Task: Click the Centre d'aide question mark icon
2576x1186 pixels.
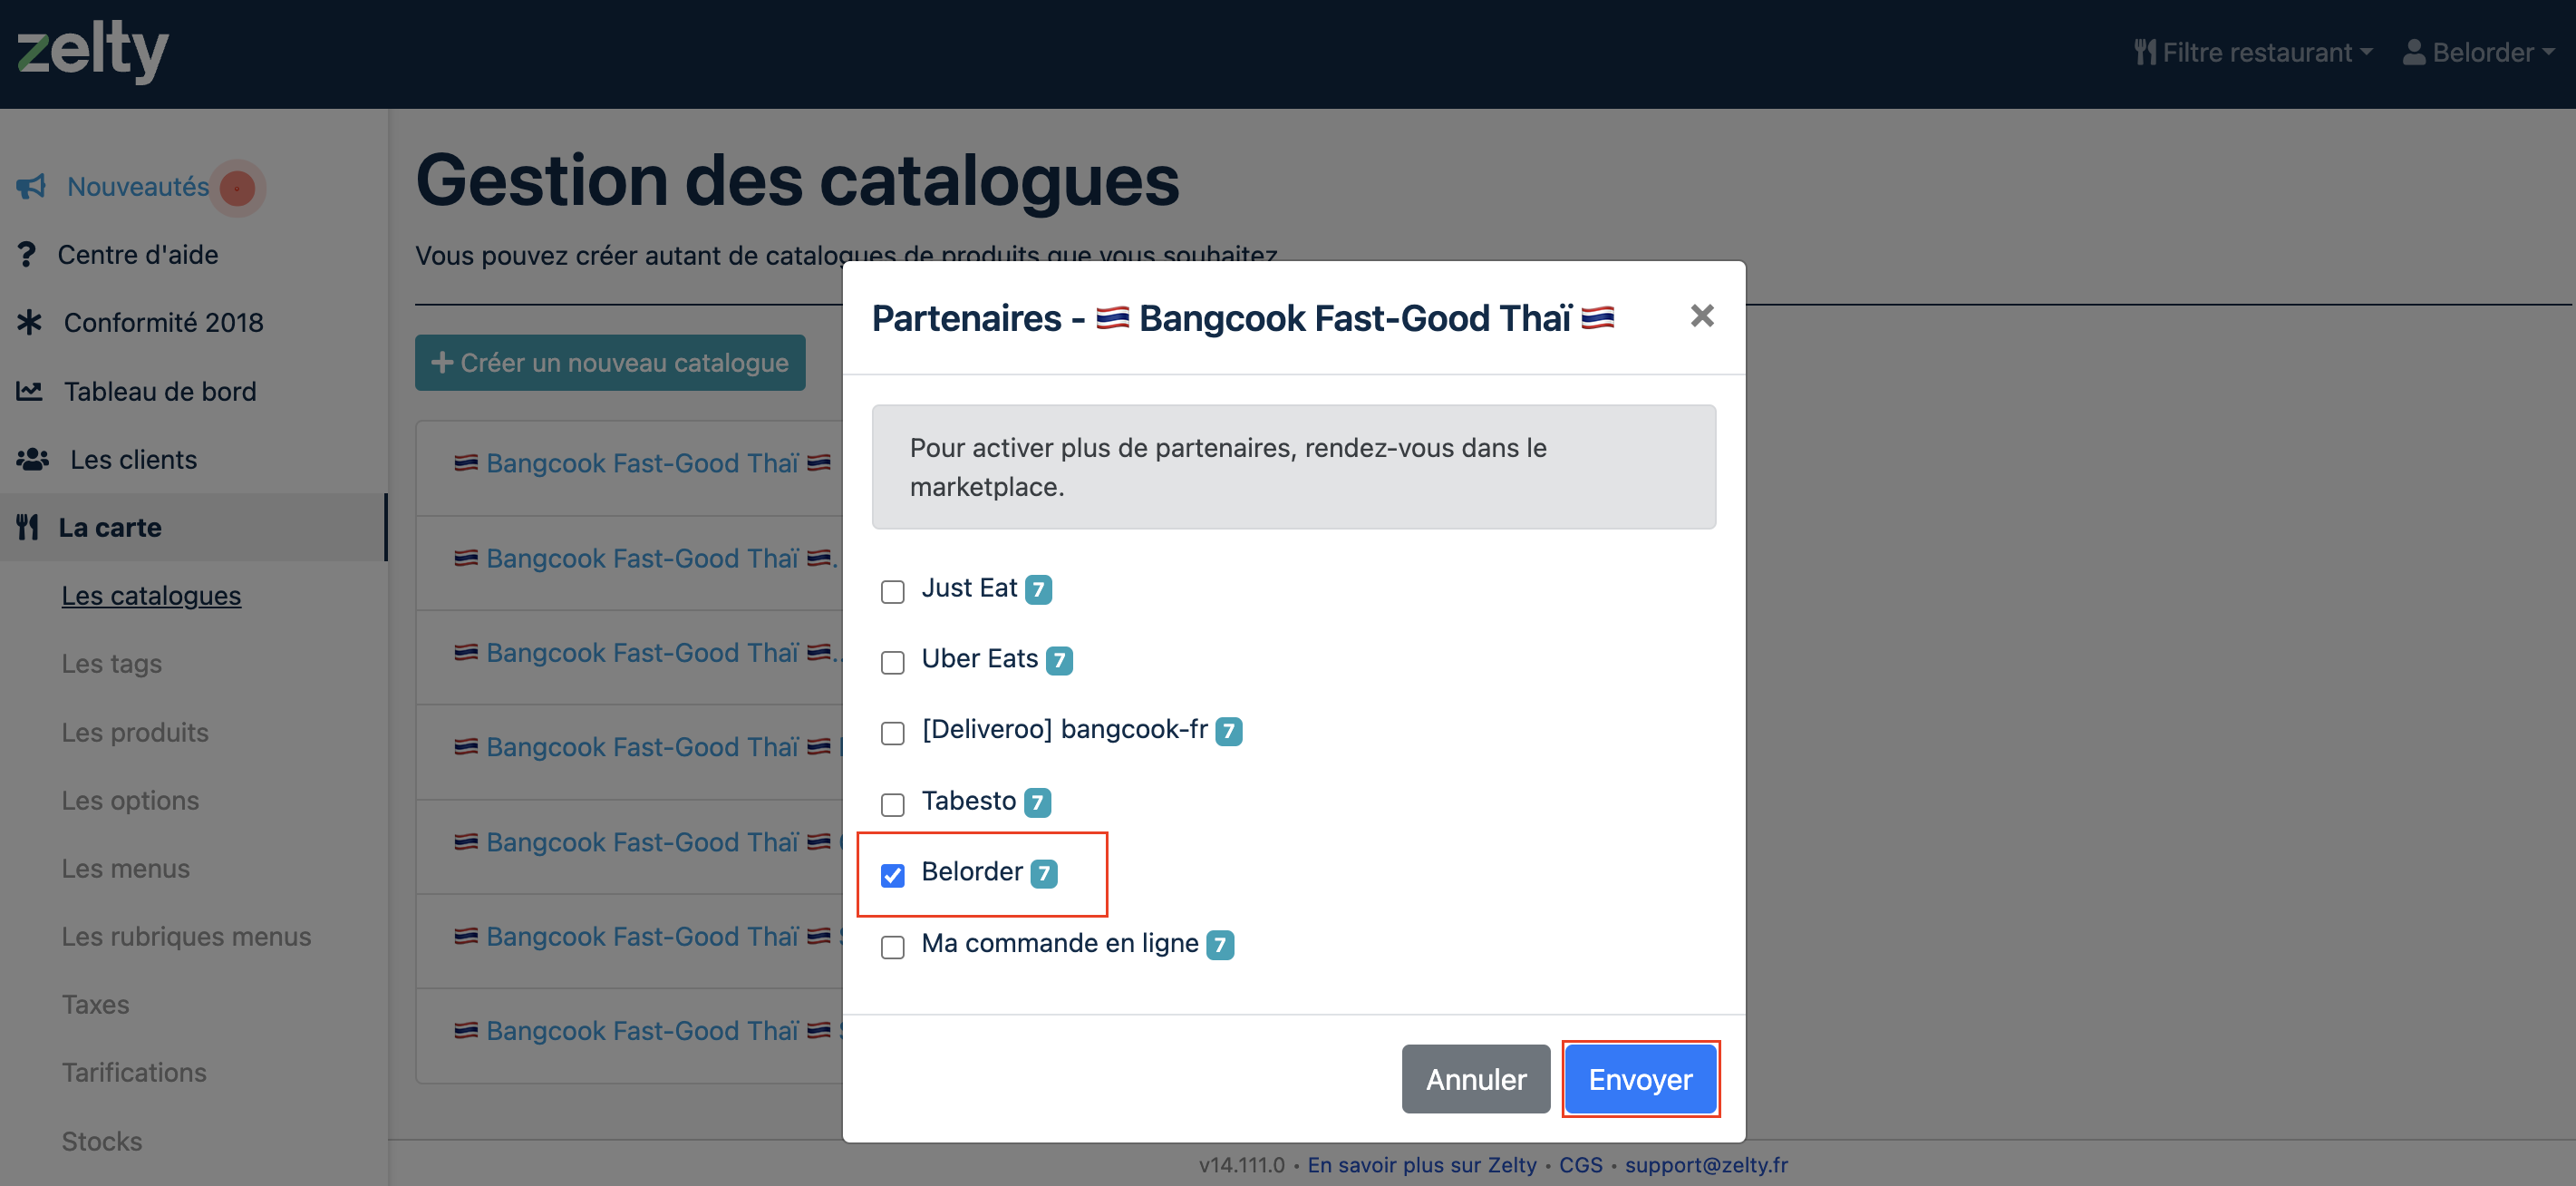Action: coord(27,254)
